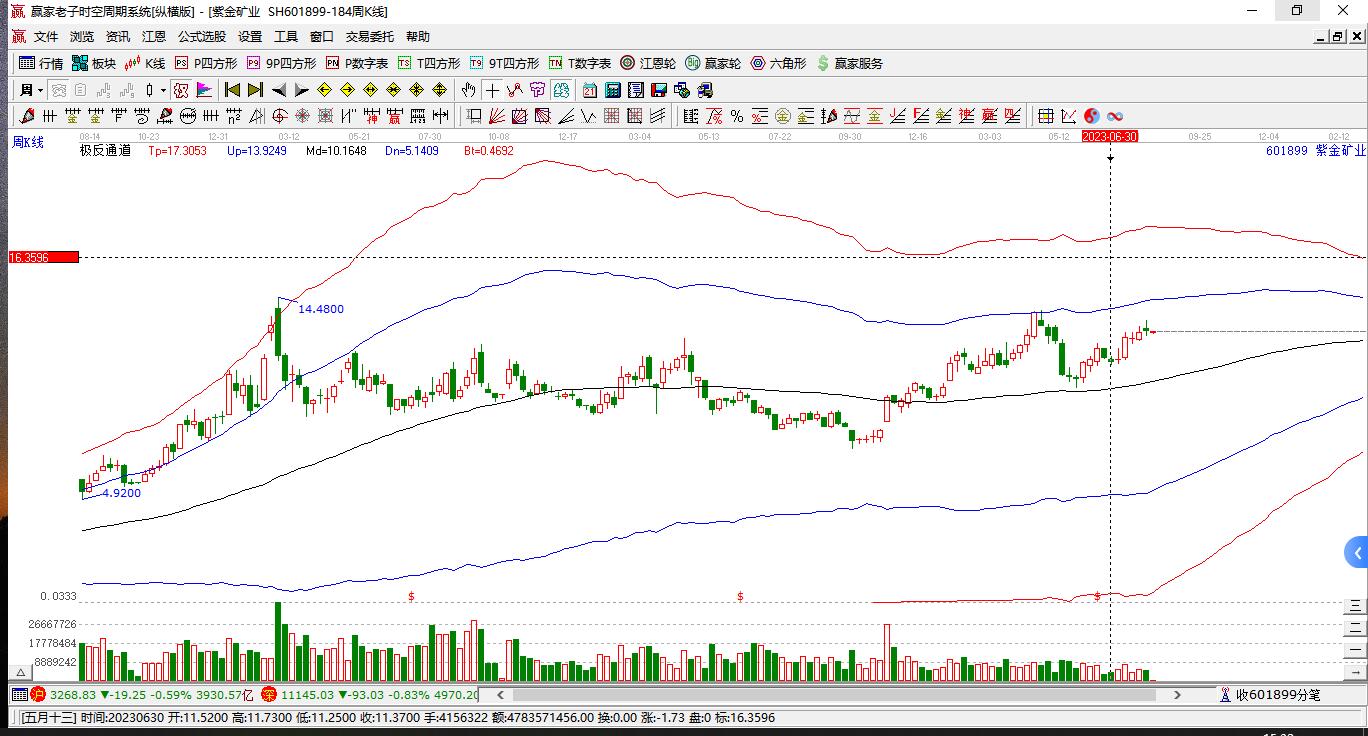This screenshot has height=736, width=1368.
Task: Toggle the crosshair cursor tool
Action: 493,90
